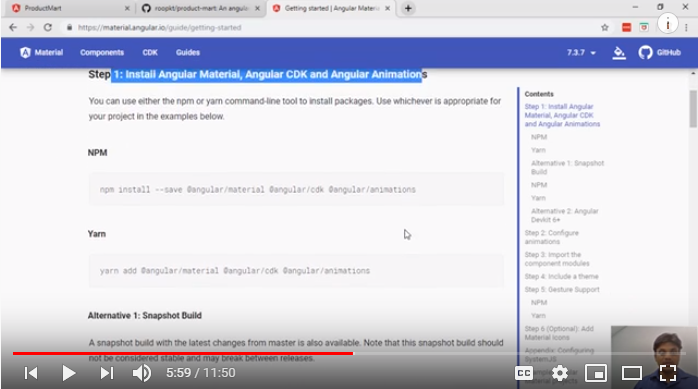Click the browser back arrow
The height and width of the screenshot is (389, 698).
pyautogui.click(x=13, y=28)
